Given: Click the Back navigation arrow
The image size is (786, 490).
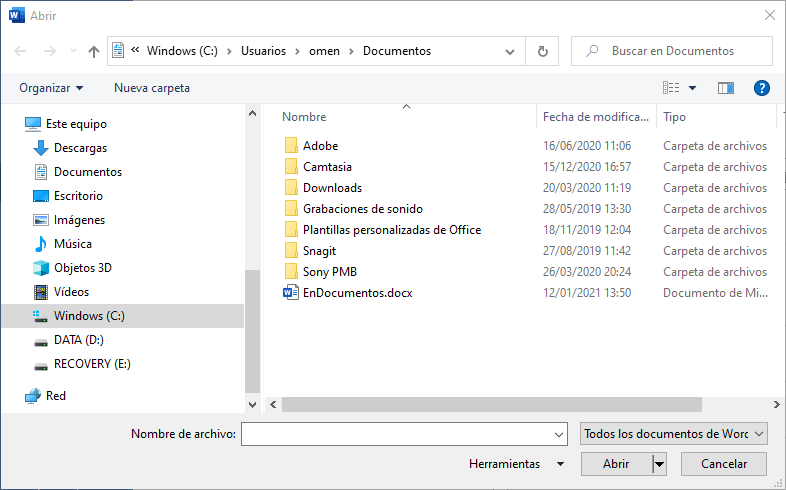Looking at the screenshot, I should (20, 51).
